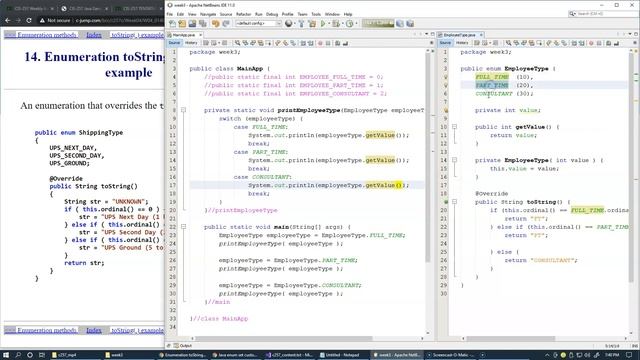
Task: Open the Navigate menu
Action: click(208, 14)
